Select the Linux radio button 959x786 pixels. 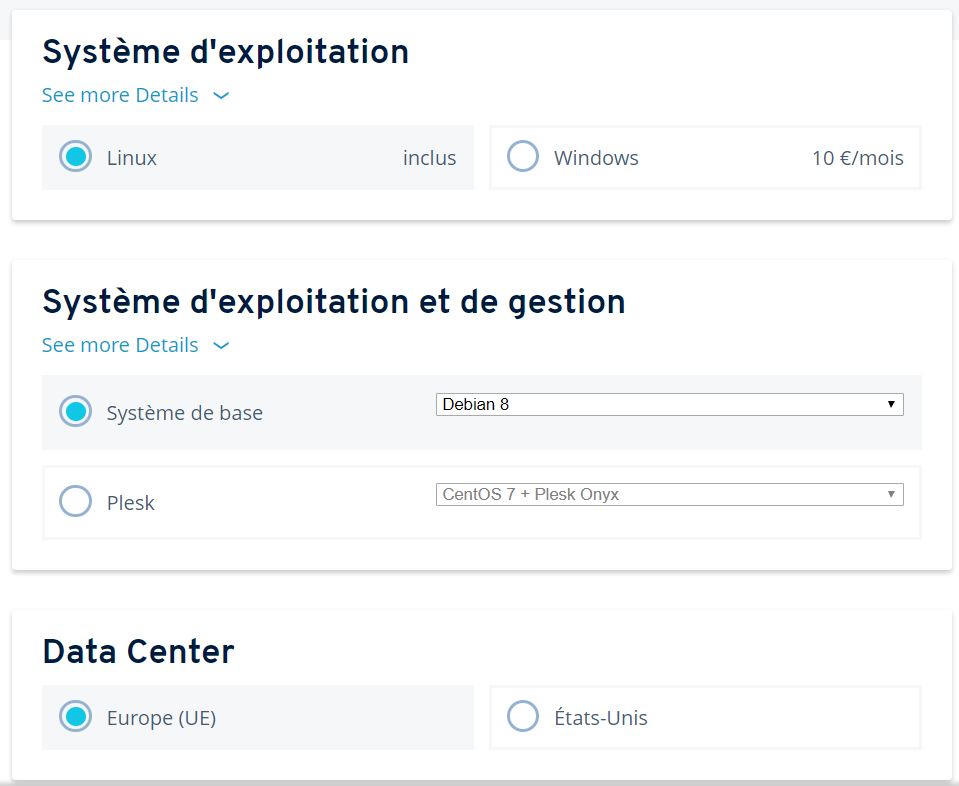75,157
